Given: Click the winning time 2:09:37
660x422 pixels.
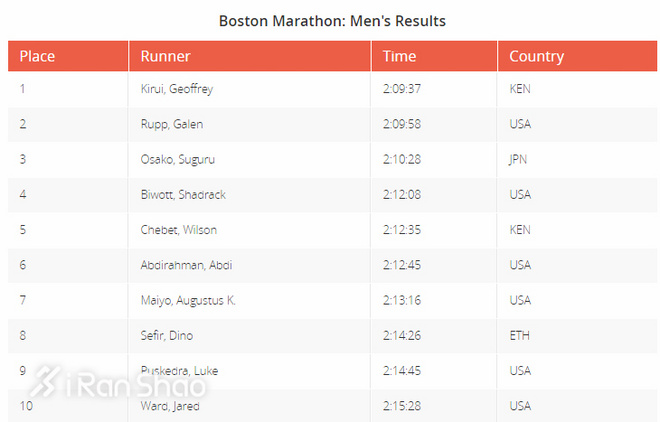Looking at the screenshot, I should pos(402,89).
